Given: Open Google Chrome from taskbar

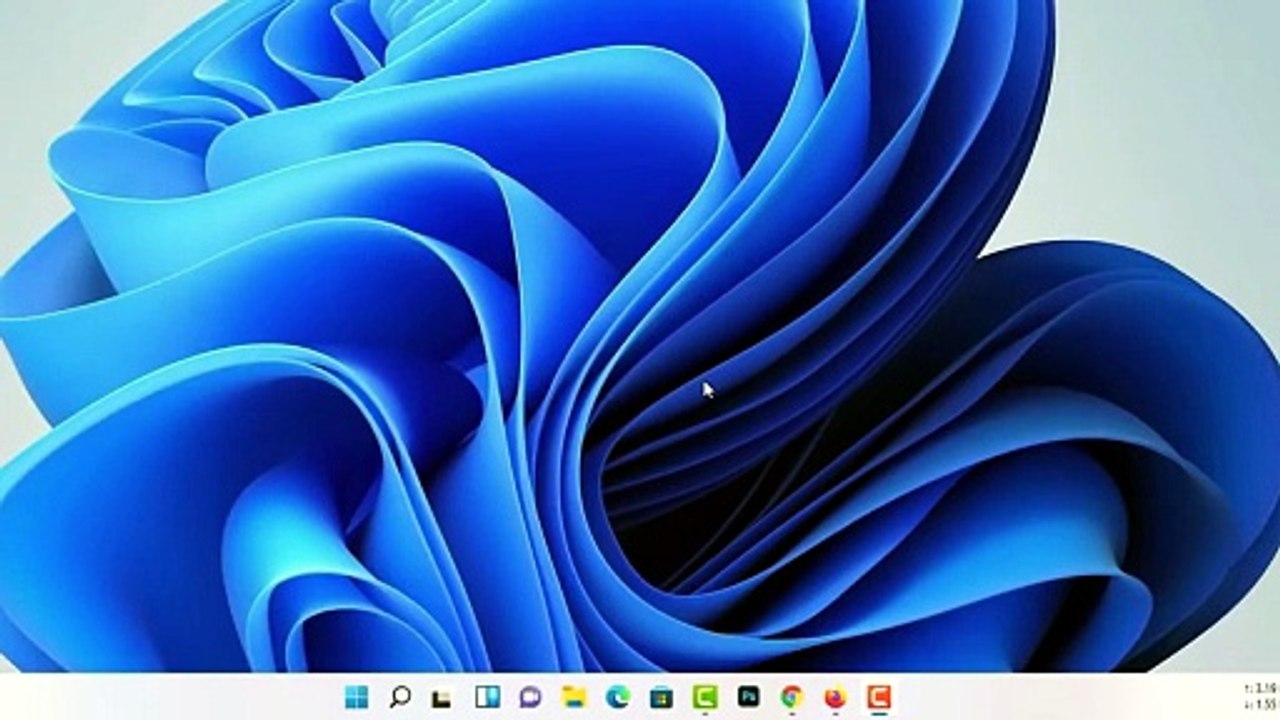Looking at the screenshot, I should [792, 697].
